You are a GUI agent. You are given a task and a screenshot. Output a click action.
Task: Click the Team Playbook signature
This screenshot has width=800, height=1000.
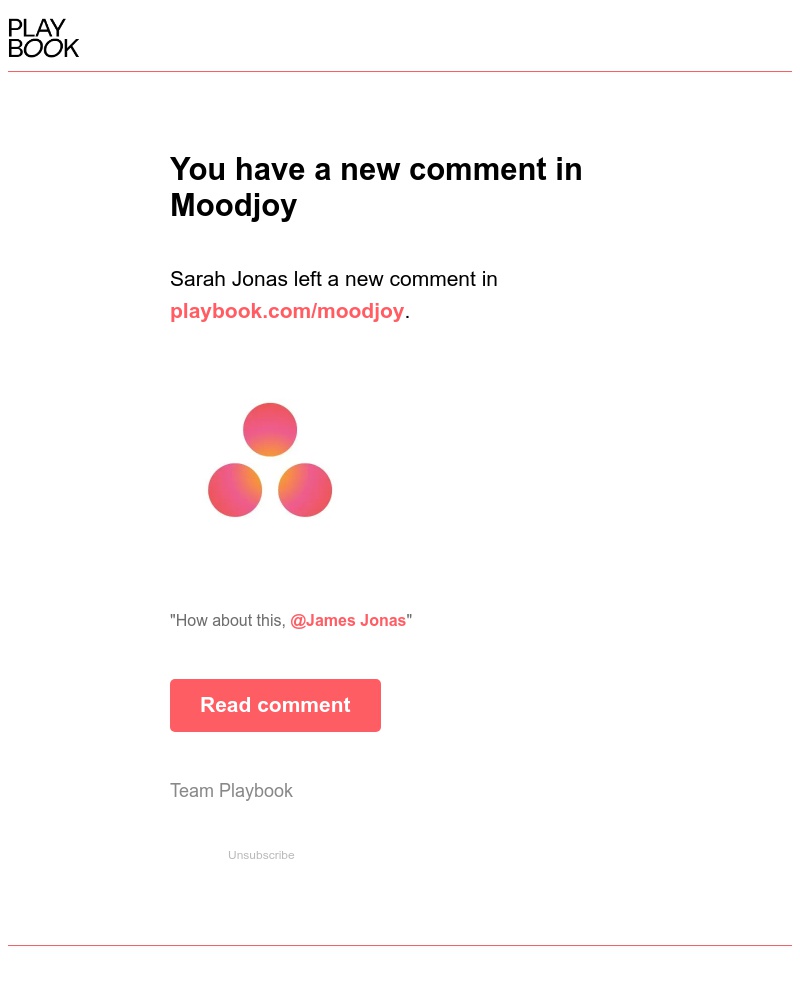click(x=231, y=790)
